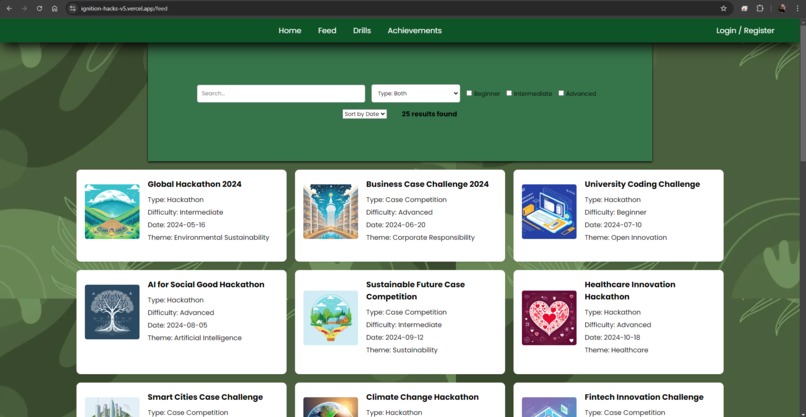Click Theme: Artificial Intelligence text
The height and width of the screenshot is (417, 806).
point(194,338)
